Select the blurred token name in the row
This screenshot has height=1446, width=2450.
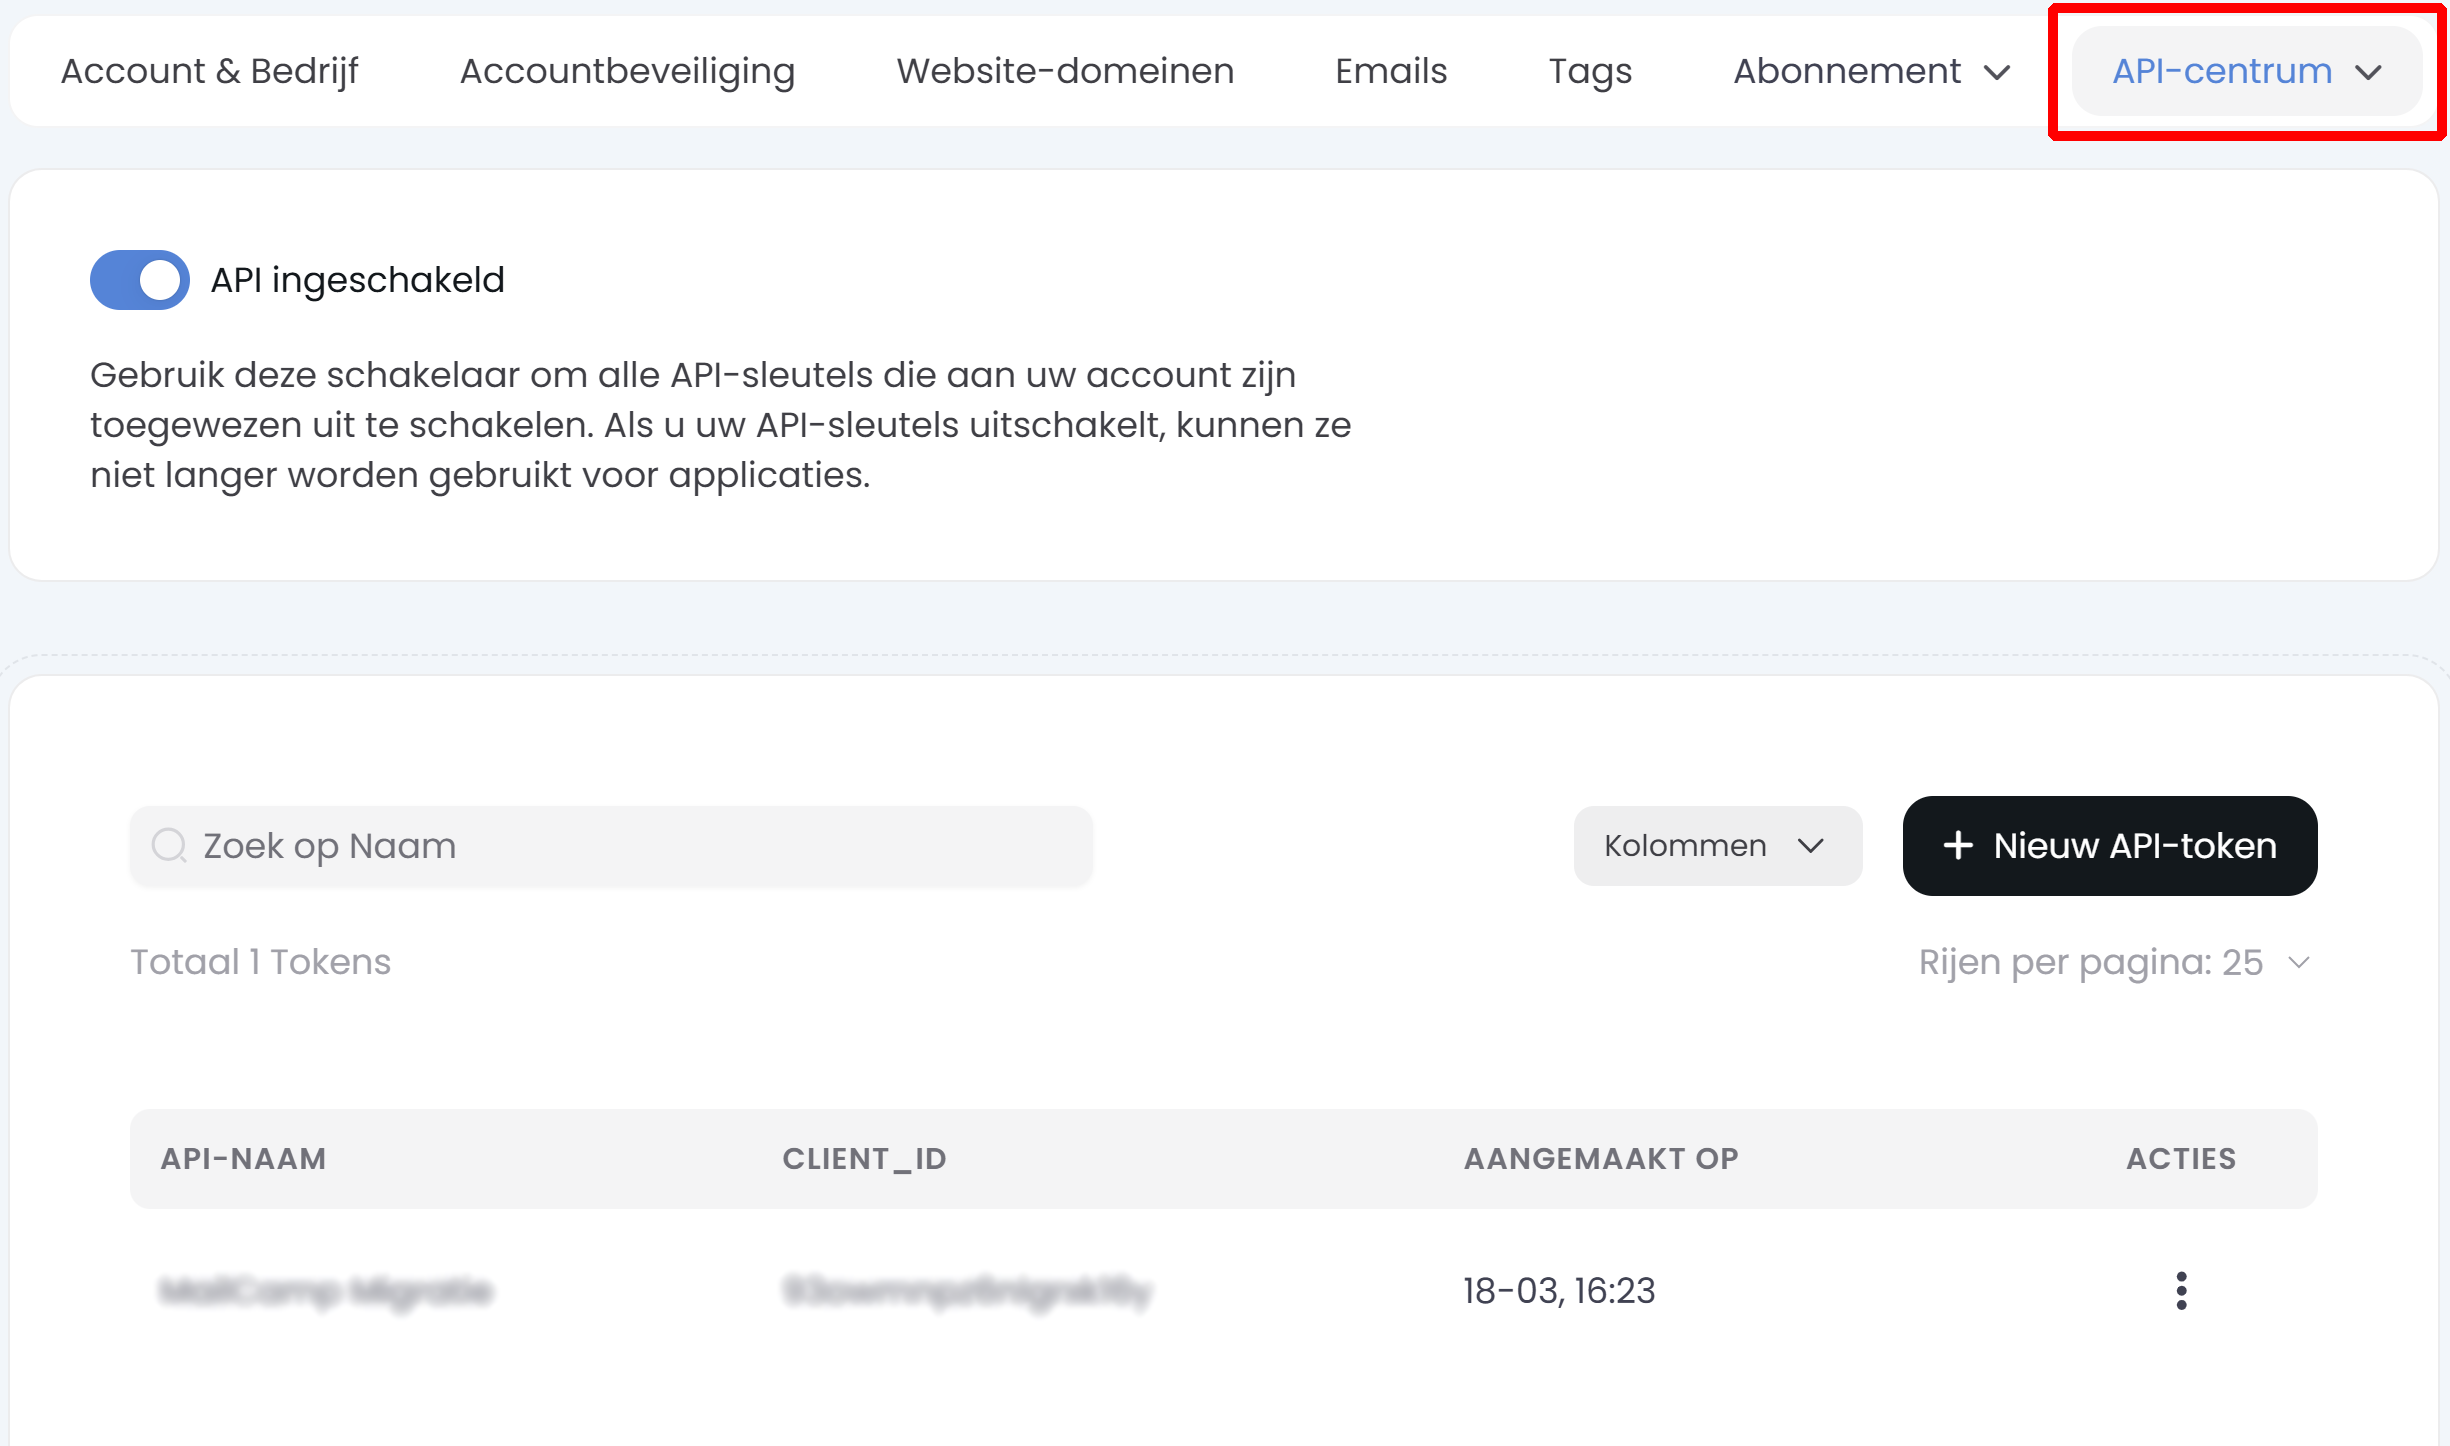tap(326, 1291)
